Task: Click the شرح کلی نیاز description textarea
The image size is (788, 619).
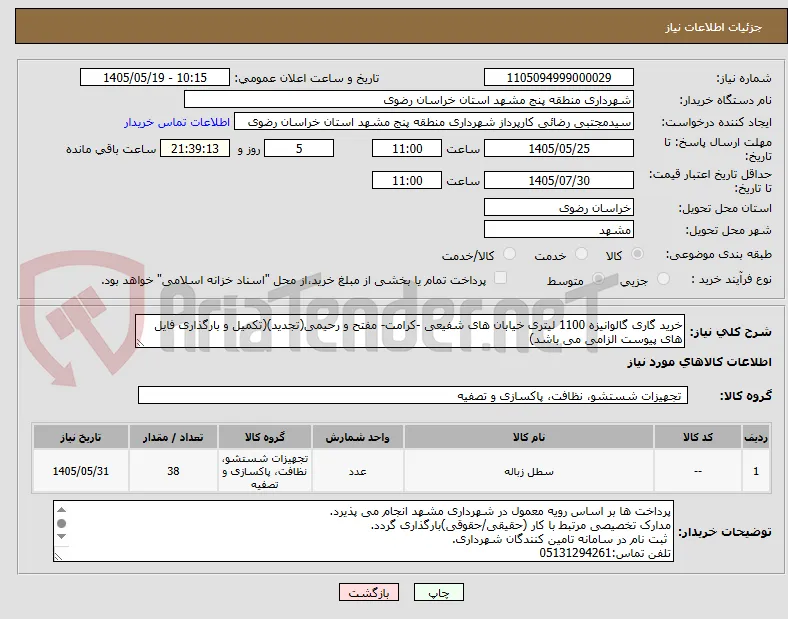Action: point(410,331)
